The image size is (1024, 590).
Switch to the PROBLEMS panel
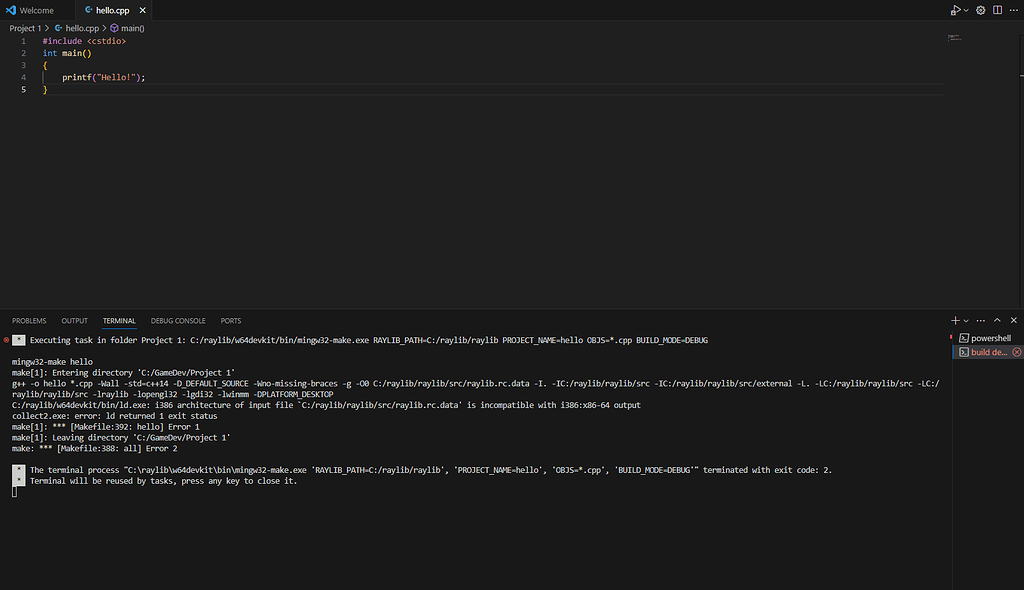pos(29,320)
